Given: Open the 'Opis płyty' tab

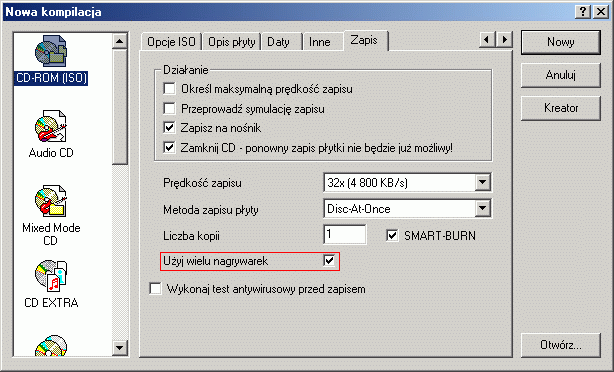Looking at the screenshot, I should [x=231, y=42].
